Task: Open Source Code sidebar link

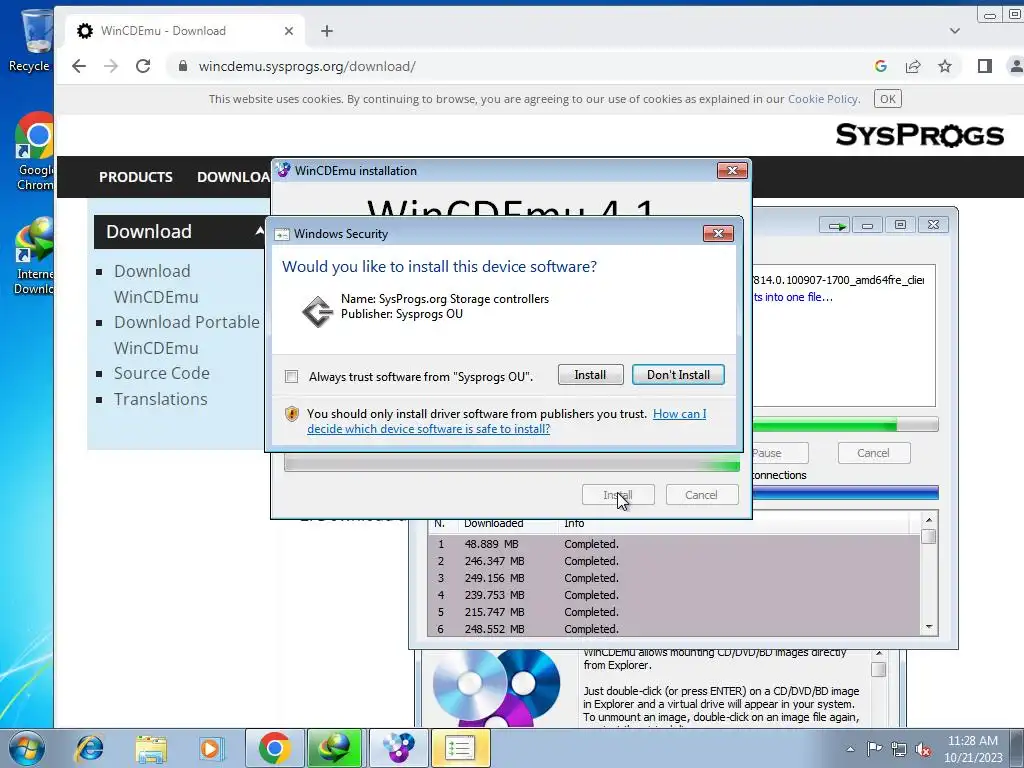Action: coord(162,373)
